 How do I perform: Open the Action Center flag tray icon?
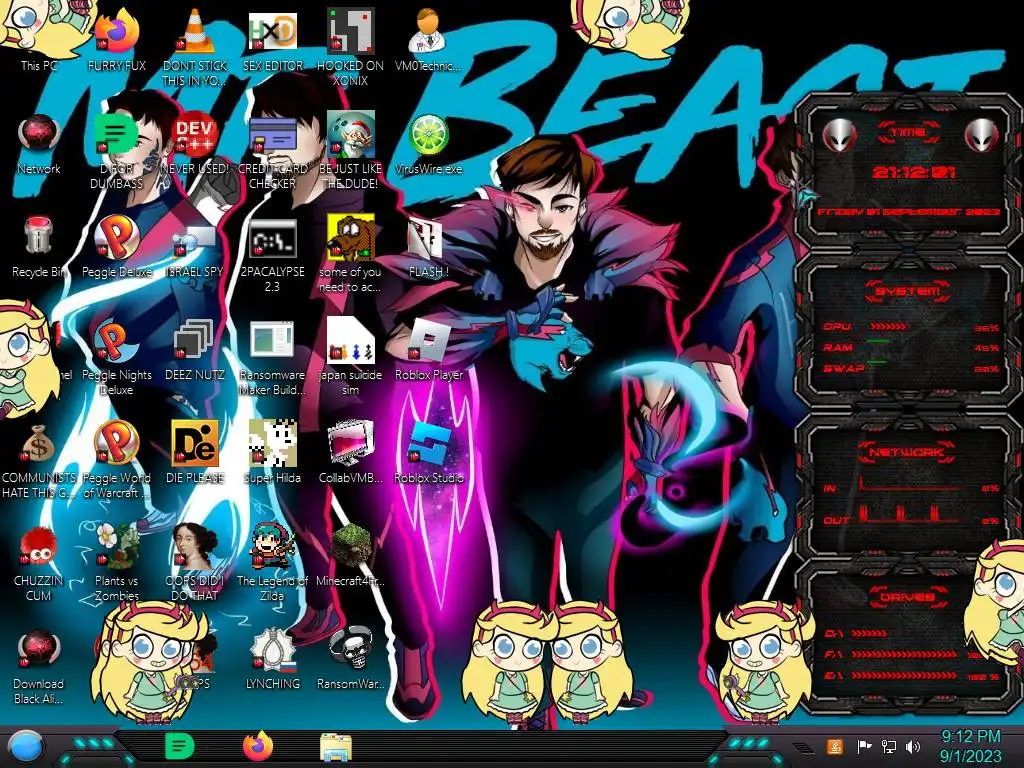864,746
